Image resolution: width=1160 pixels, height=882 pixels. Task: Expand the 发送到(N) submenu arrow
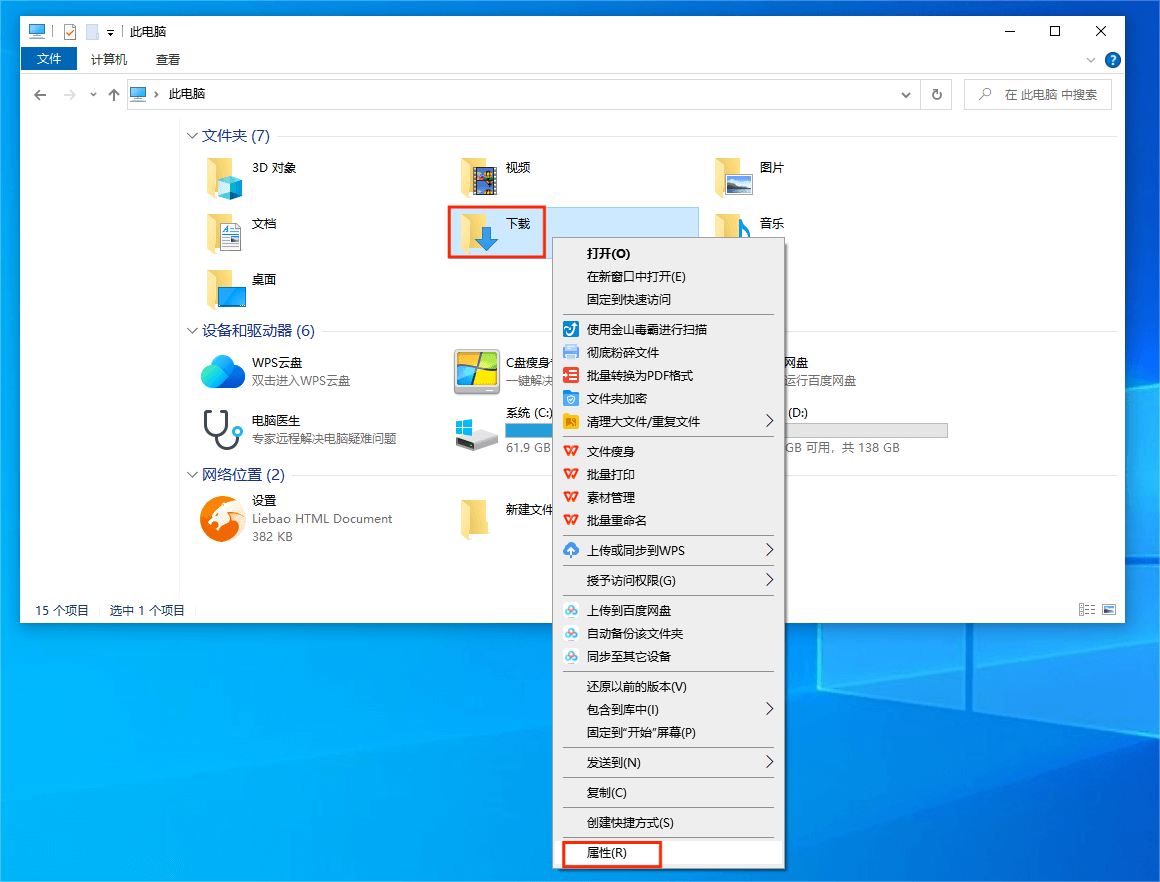(x=768, y=763)
